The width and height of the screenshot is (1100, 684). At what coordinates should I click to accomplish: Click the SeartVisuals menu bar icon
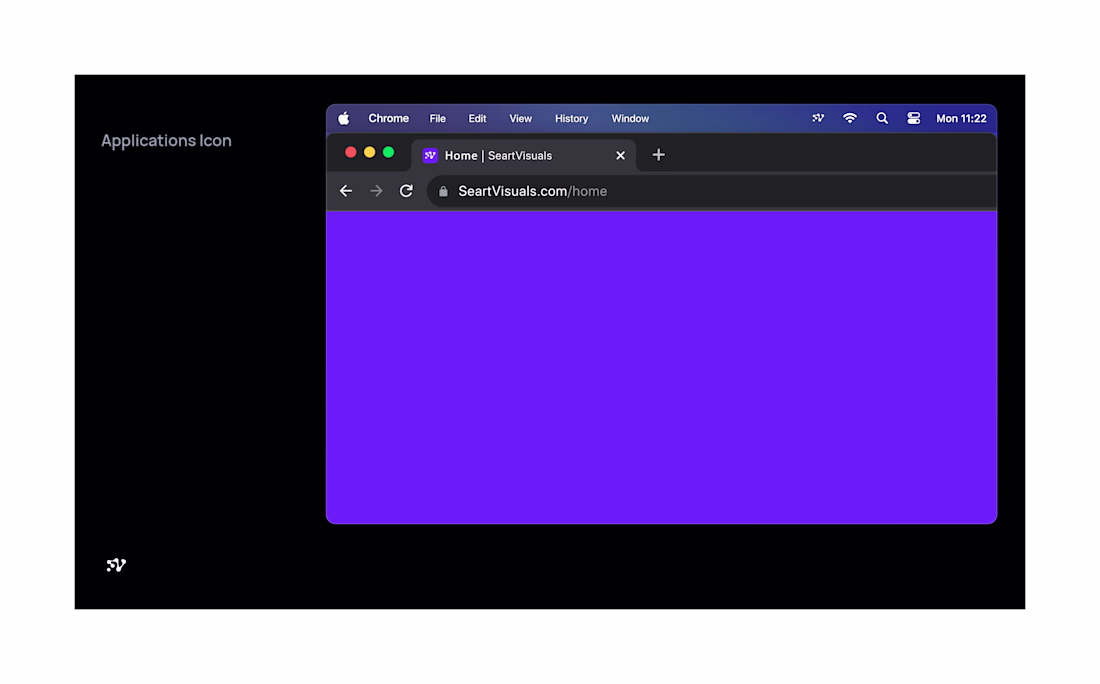(x=818, y=119)
